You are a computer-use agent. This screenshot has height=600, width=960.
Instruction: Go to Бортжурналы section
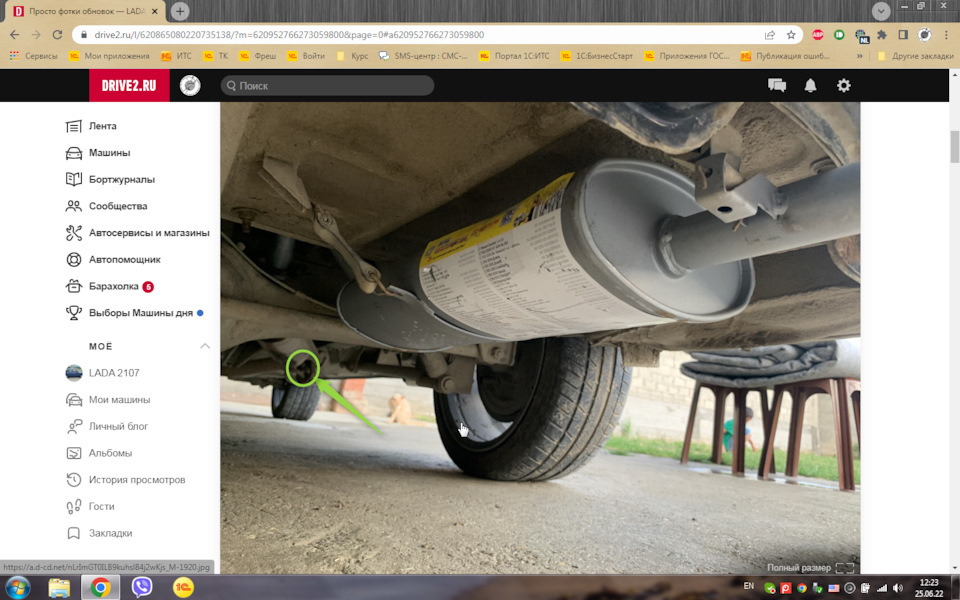(121, 179)
